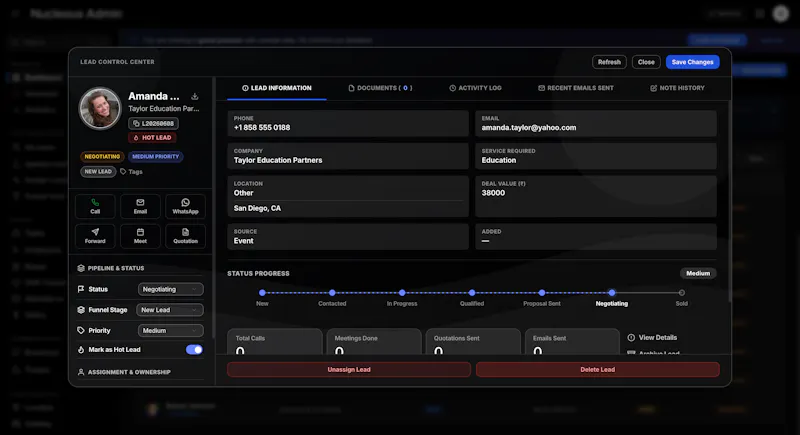Click Save Changes
The width and height of the screenshot is (800, 435).
point(692,62)
